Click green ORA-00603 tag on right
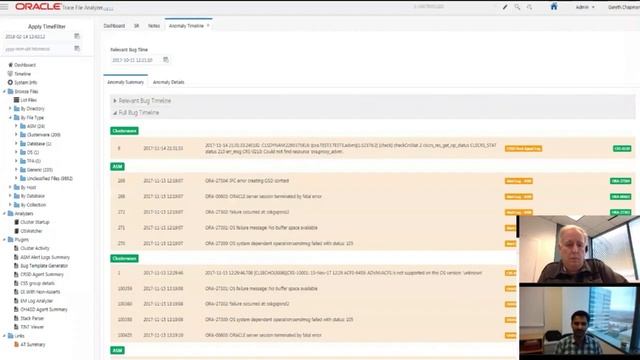This screenshot has width=640, height=360. point(621,196)
